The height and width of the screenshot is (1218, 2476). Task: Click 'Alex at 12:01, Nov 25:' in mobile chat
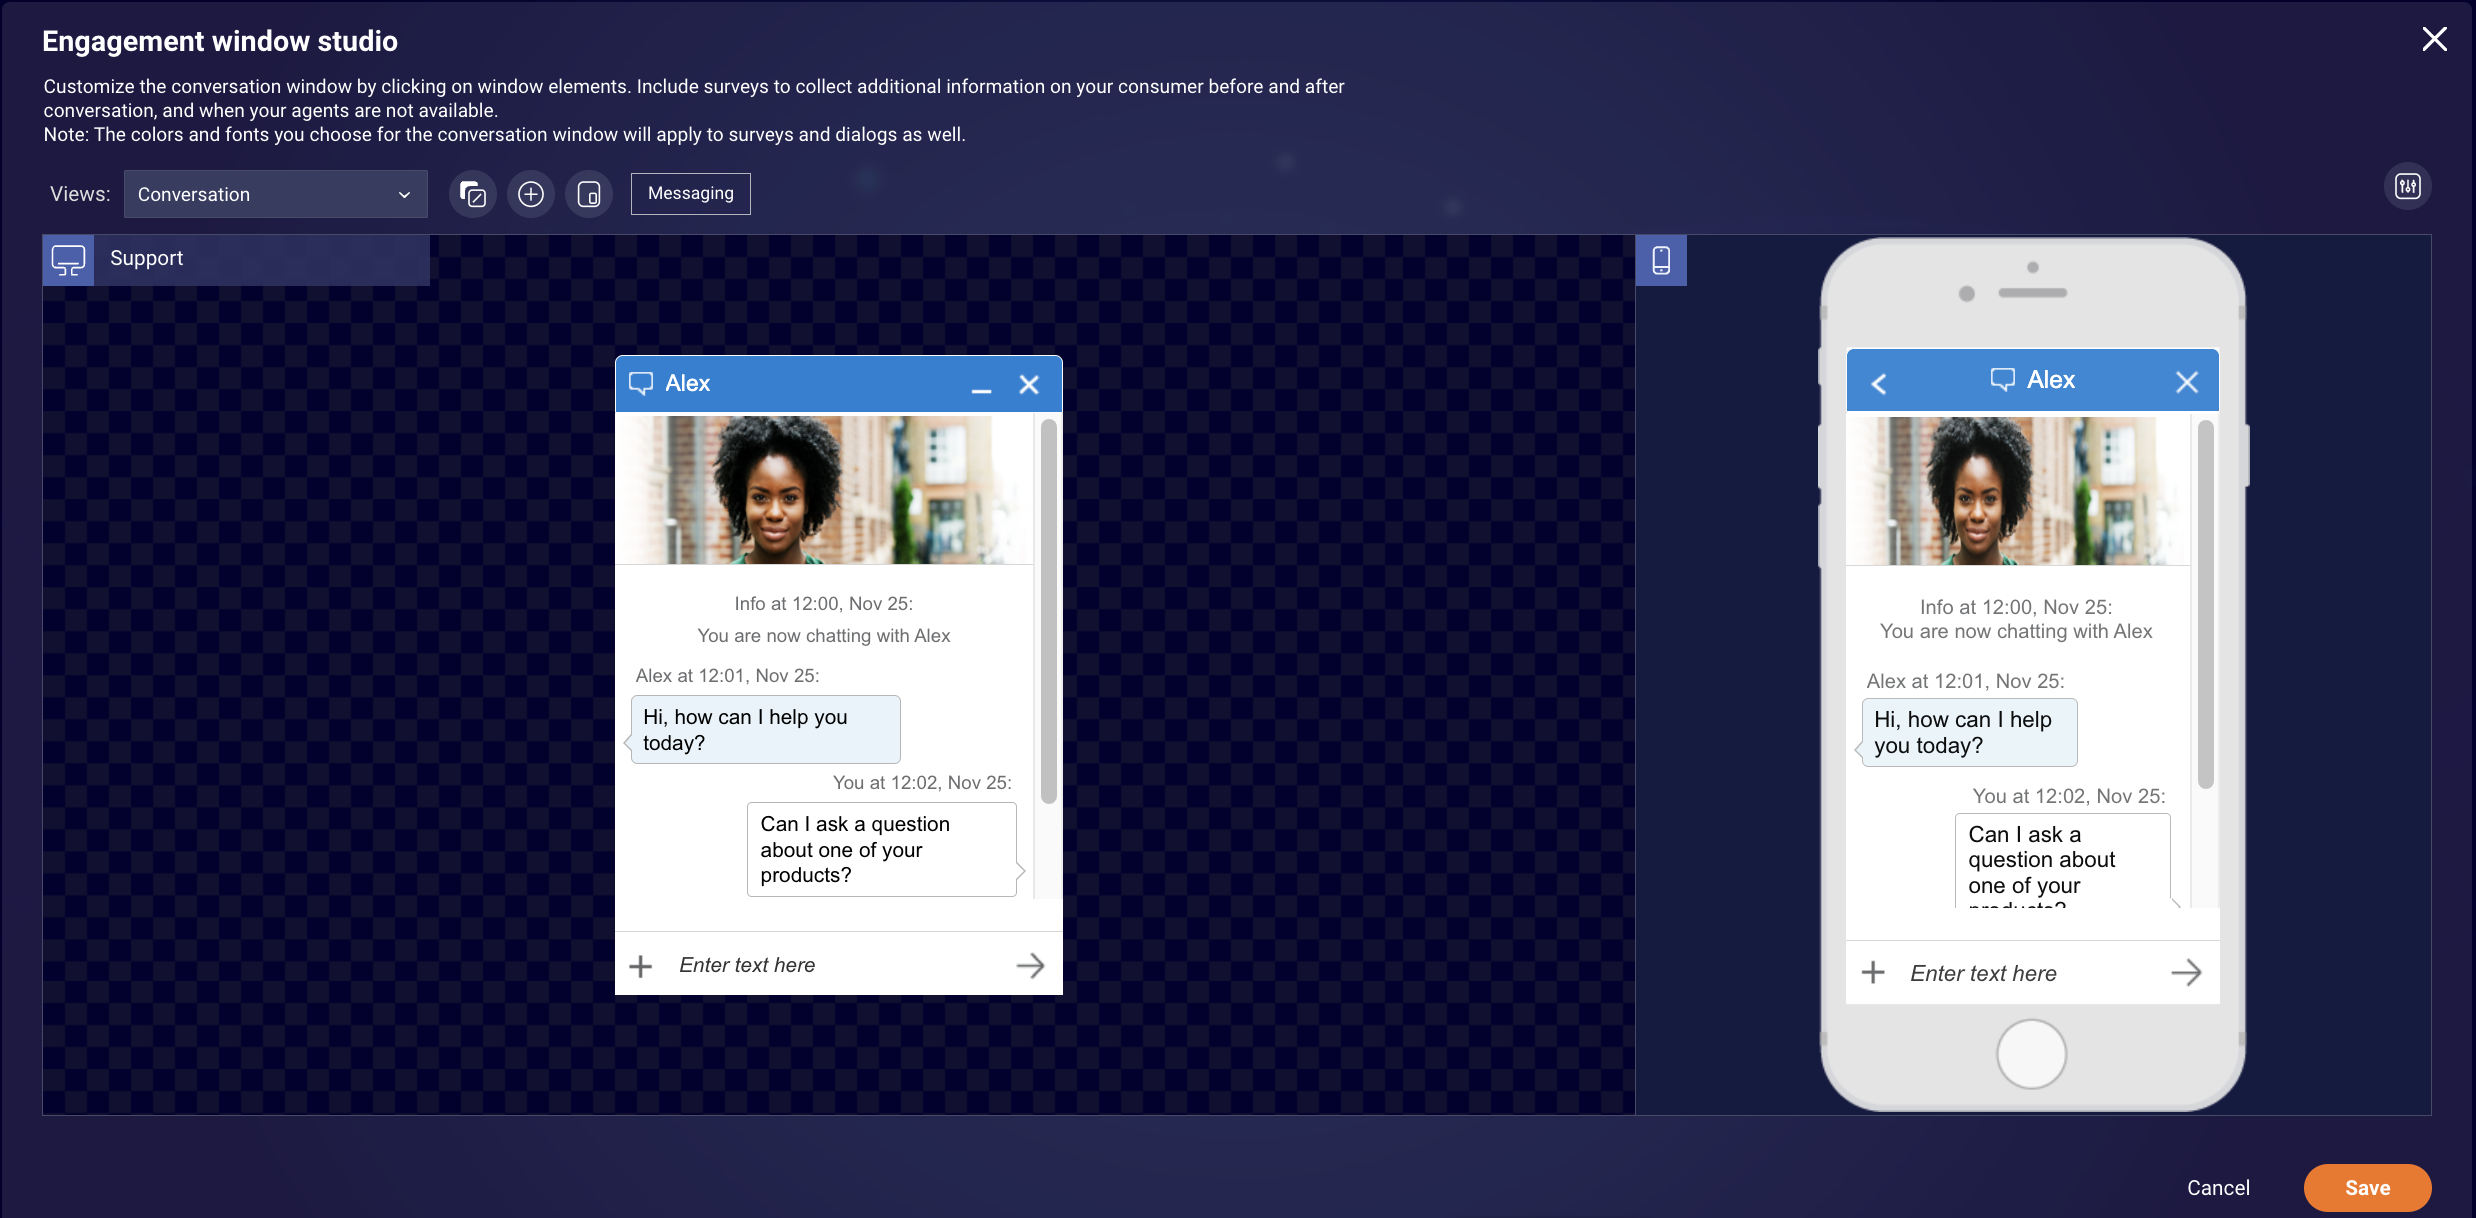(x=1965, y=681)
